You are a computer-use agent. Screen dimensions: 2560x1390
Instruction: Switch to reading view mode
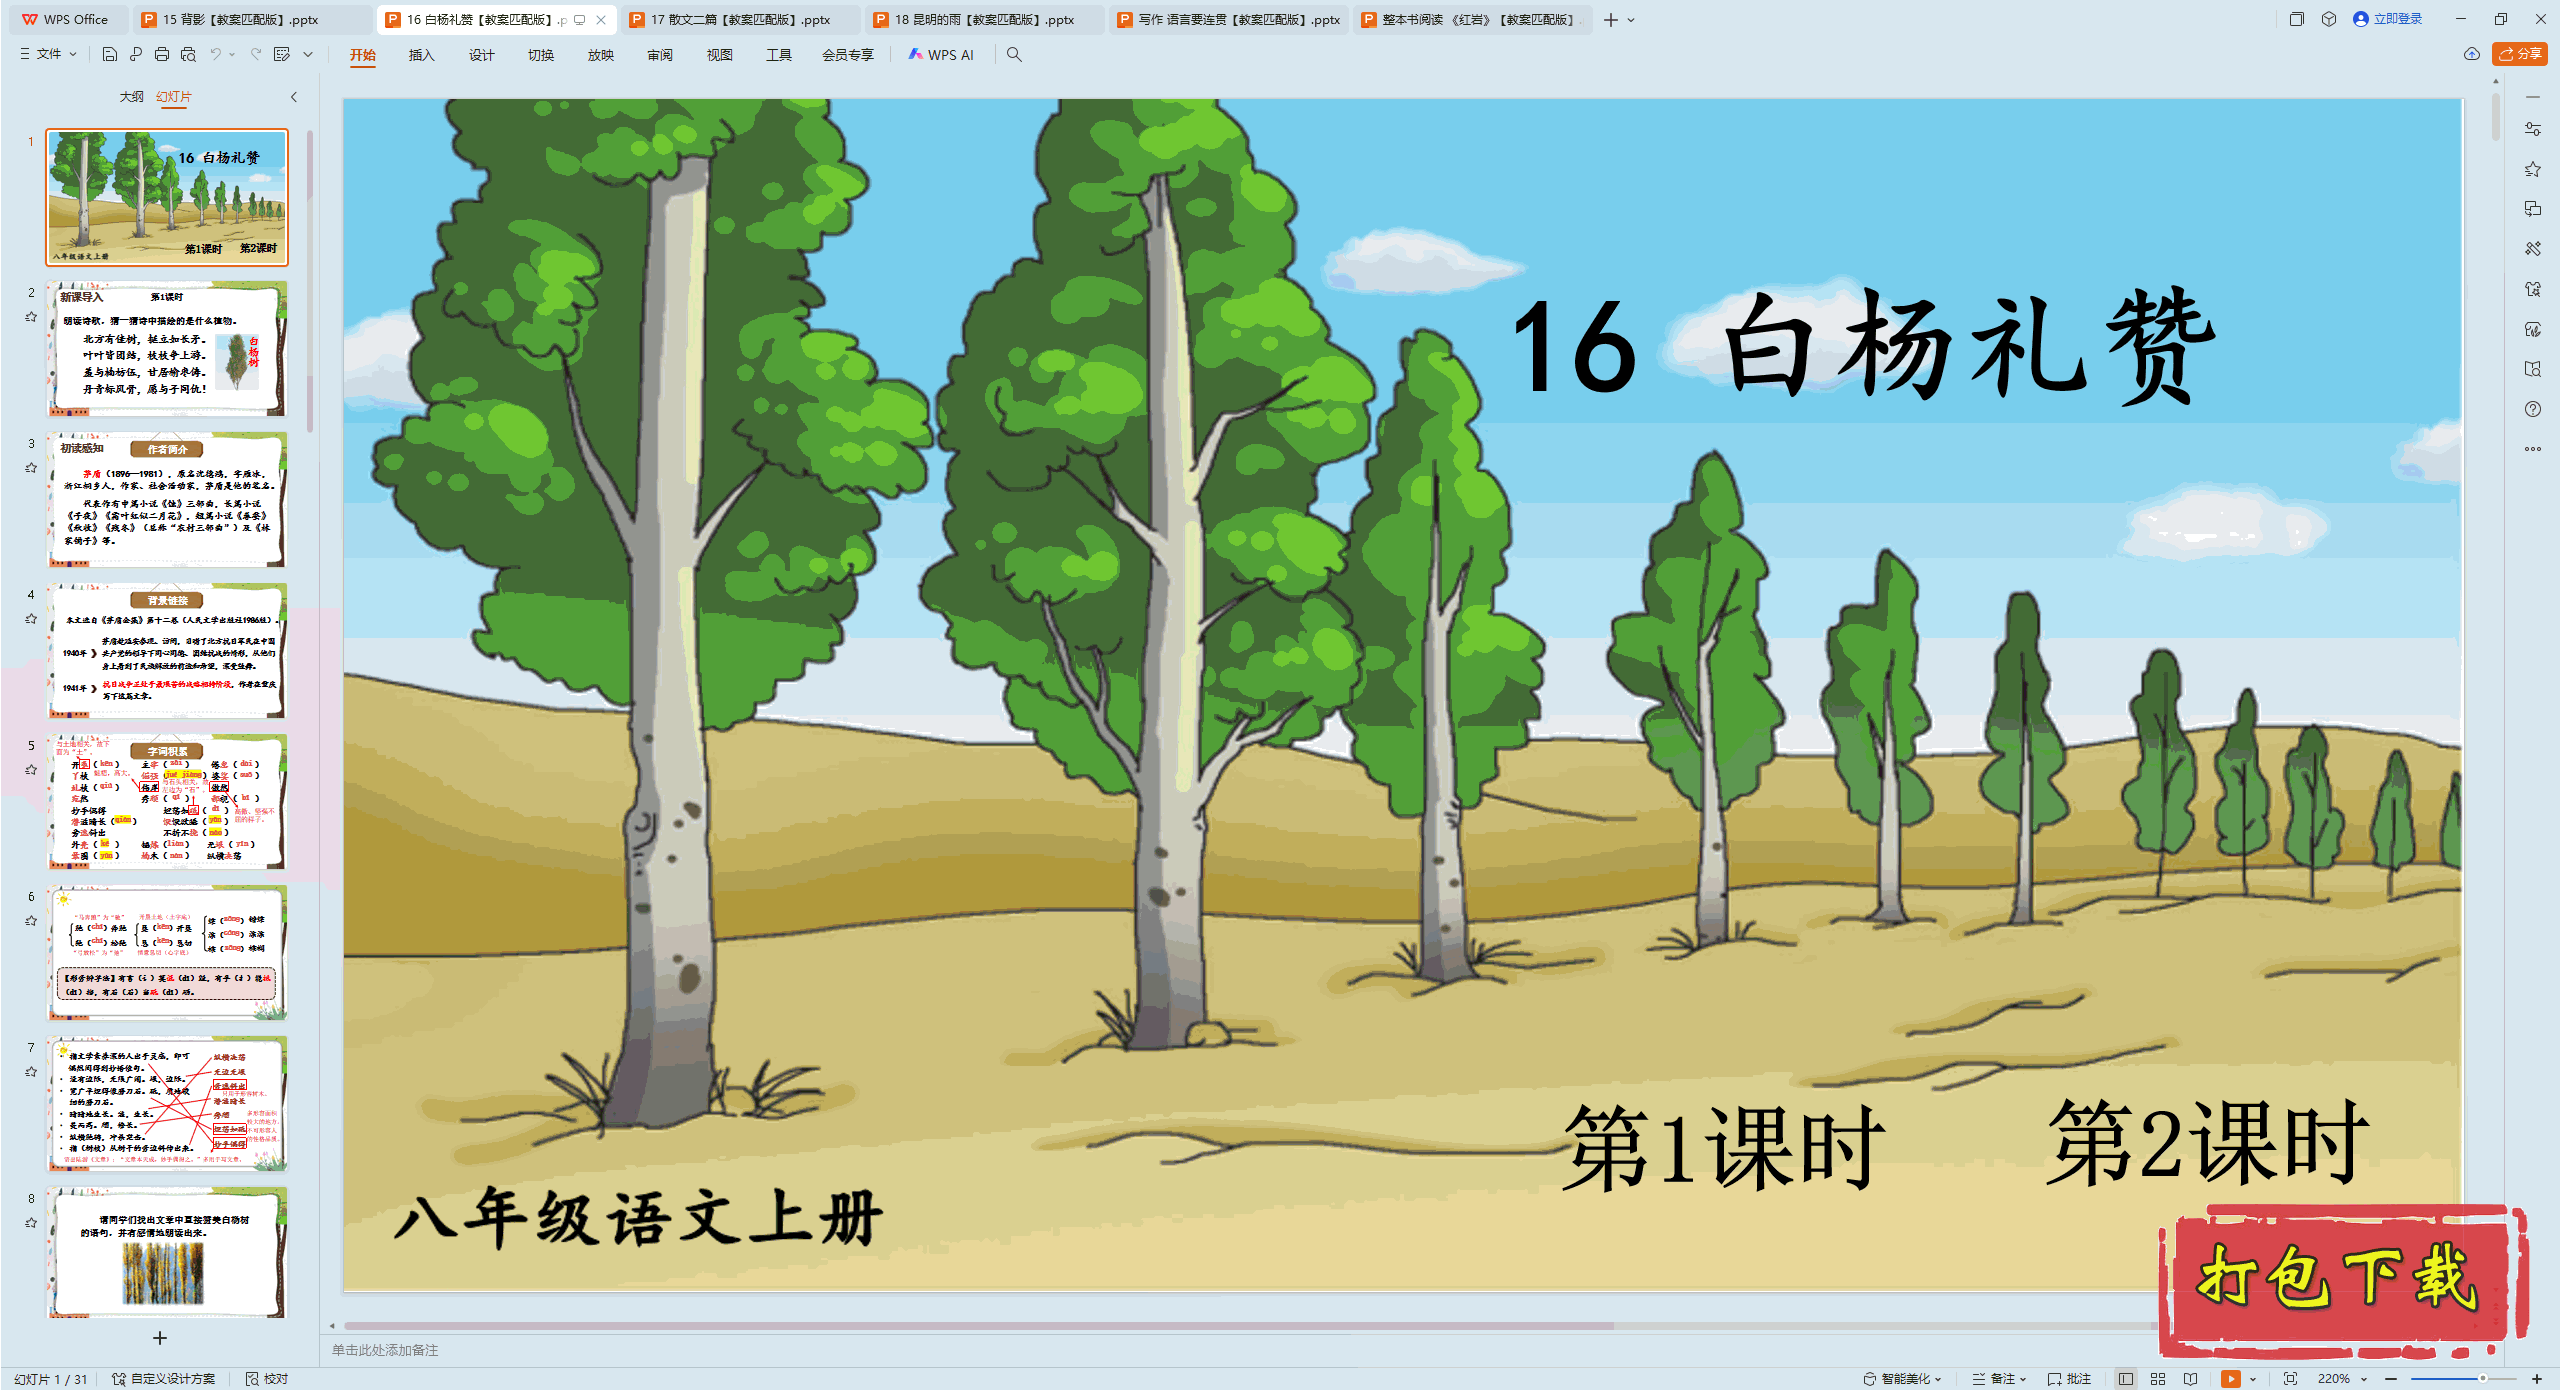tap(2191, 1379)
